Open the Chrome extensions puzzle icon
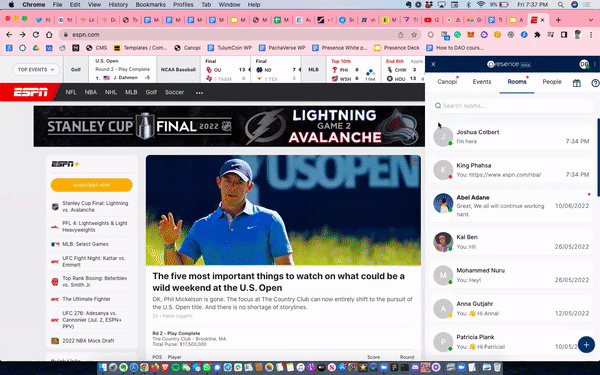The height and width of the screenshot is (375, 600). point(537,35)
